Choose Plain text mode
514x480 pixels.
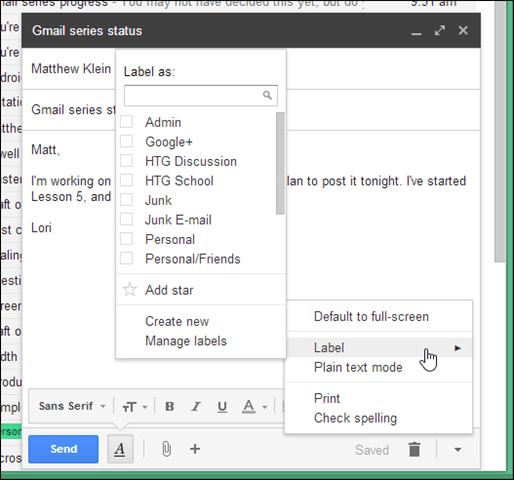[x=379, y=367]
